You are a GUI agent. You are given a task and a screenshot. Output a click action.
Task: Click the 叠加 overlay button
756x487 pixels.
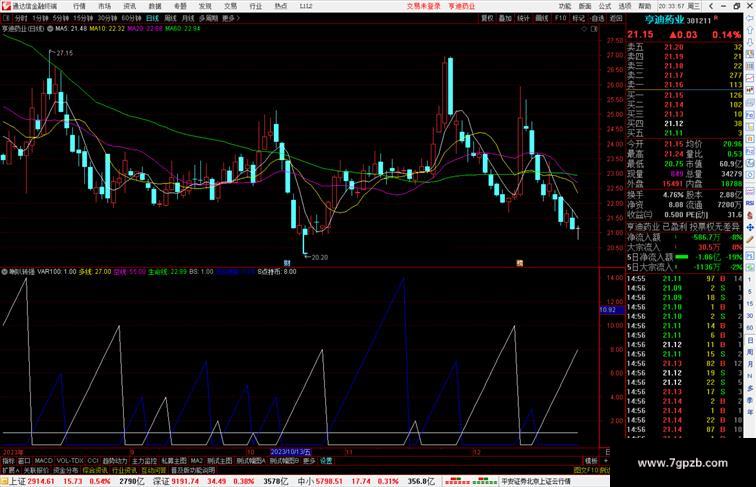click(x=505, y=18)
